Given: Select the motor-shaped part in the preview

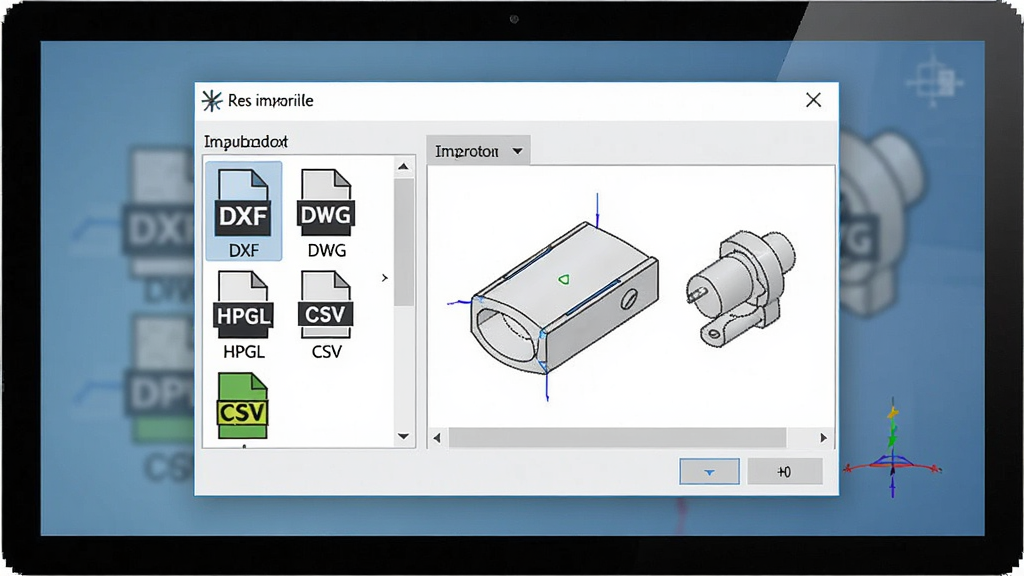Looking at the screenshot, I should tap(741, 287).
